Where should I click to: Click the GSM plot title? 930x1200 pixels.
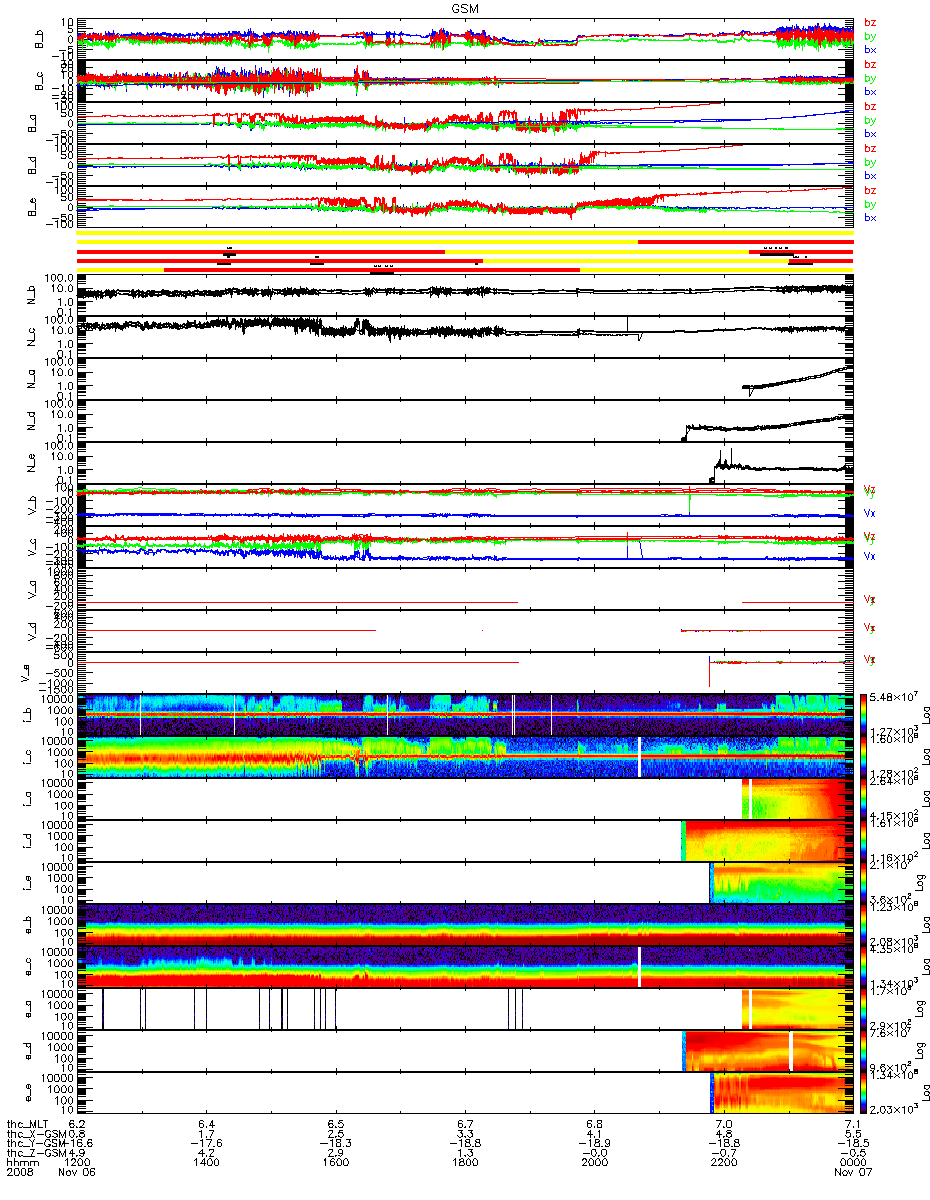point(464,7)
